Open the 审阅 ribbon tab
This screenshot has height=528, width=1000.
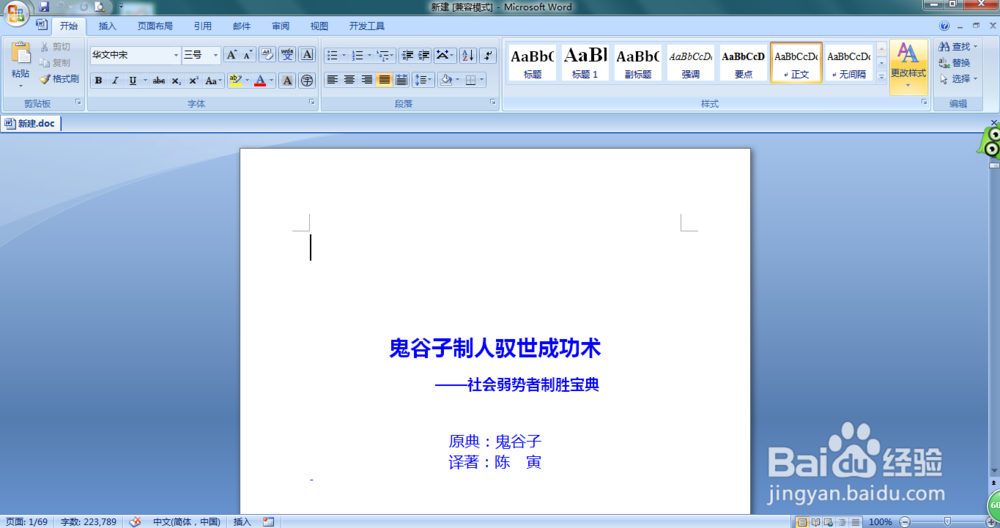281,26
